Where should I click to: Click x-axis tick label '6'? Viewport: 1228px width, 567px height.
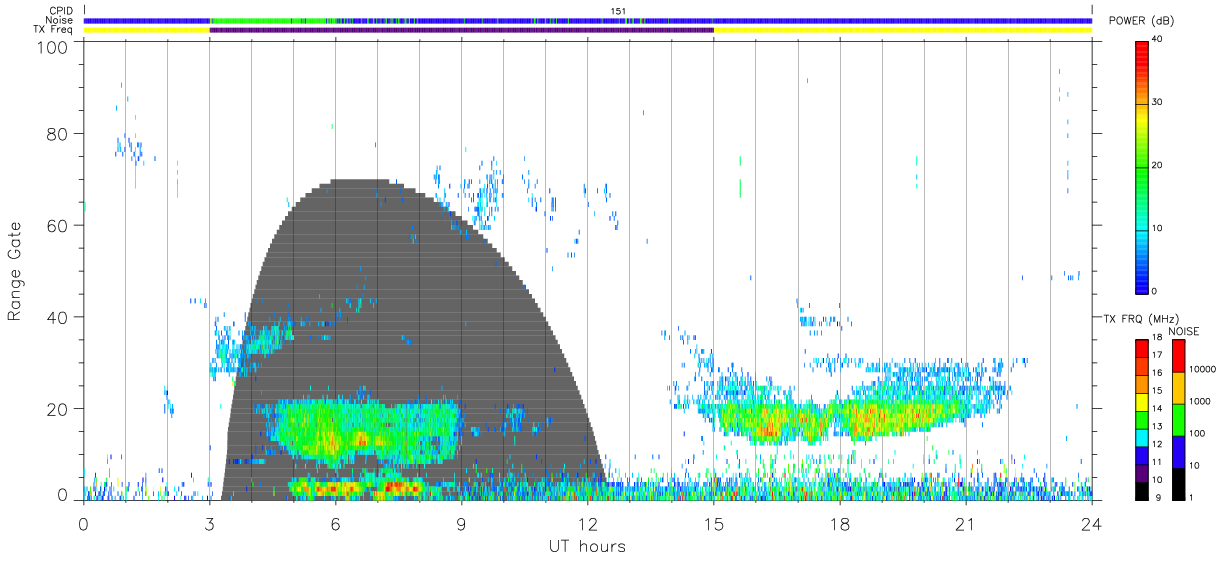pyautogui.click(x=336, y=523)
